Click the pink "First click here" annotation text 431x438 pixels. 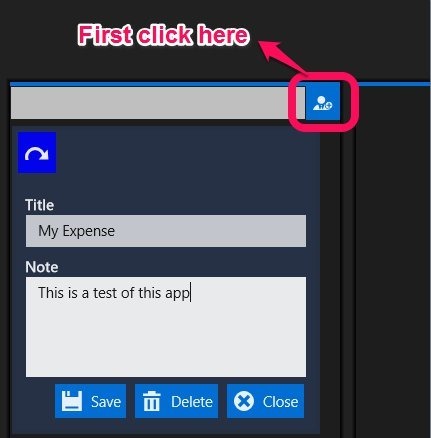pyautogui.click(x=163, y=35)
